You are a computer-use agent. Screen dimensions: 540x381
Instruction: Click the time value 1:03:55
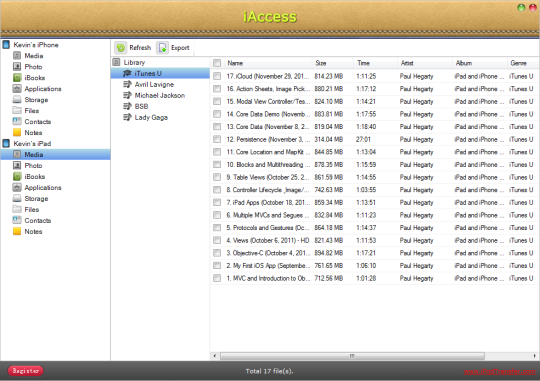(366, 190)
